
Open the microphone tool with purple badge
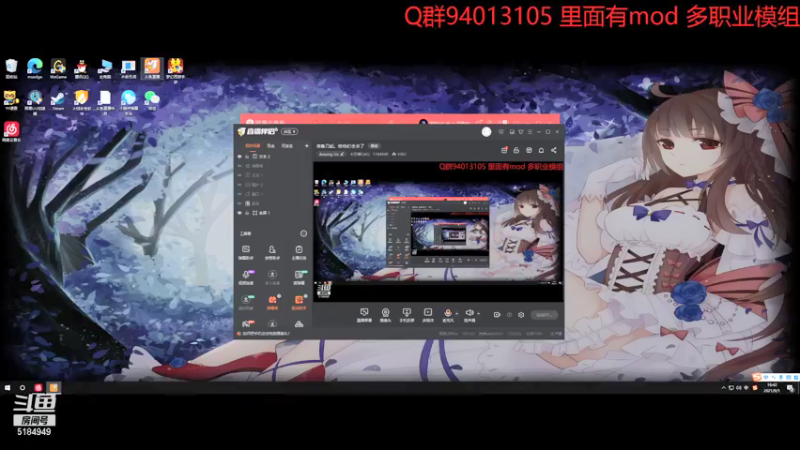[246, 277]
